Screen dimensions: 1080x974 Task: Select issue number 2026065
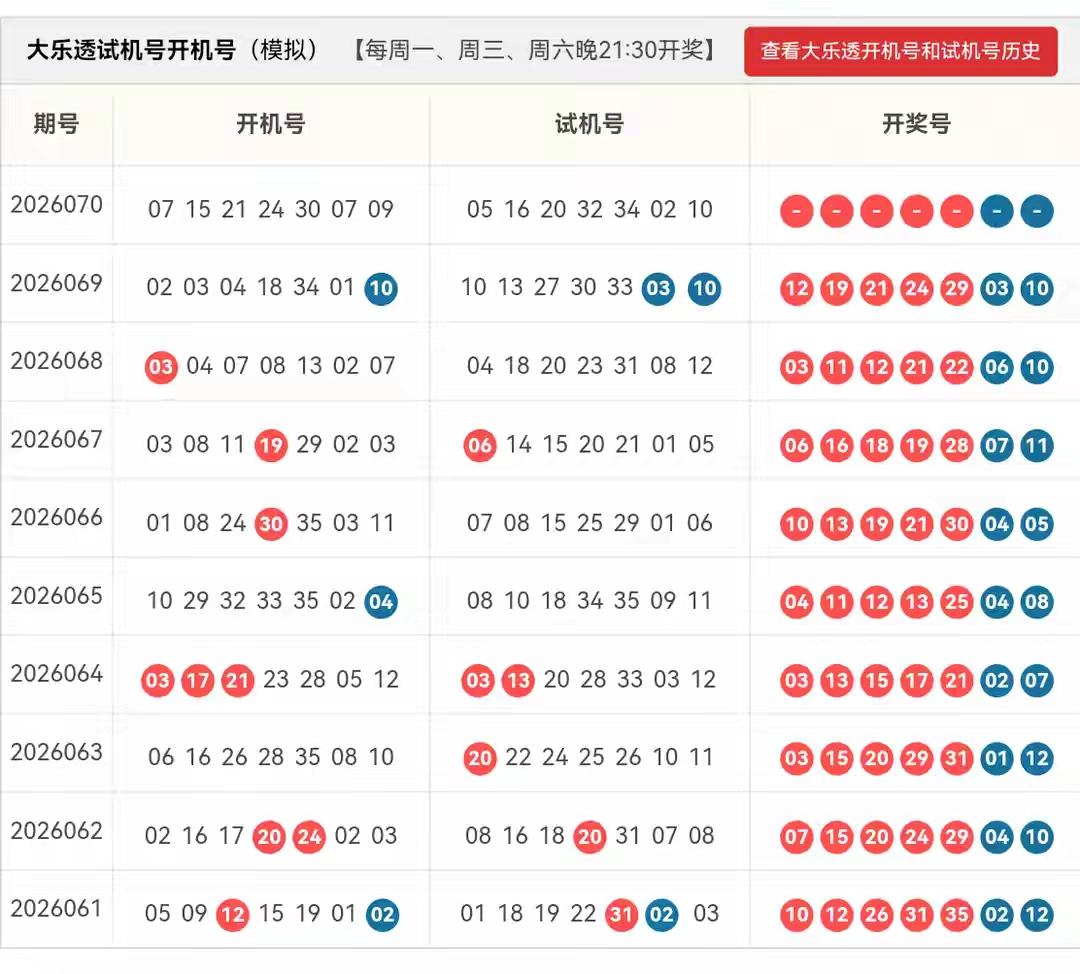(56, 596)
